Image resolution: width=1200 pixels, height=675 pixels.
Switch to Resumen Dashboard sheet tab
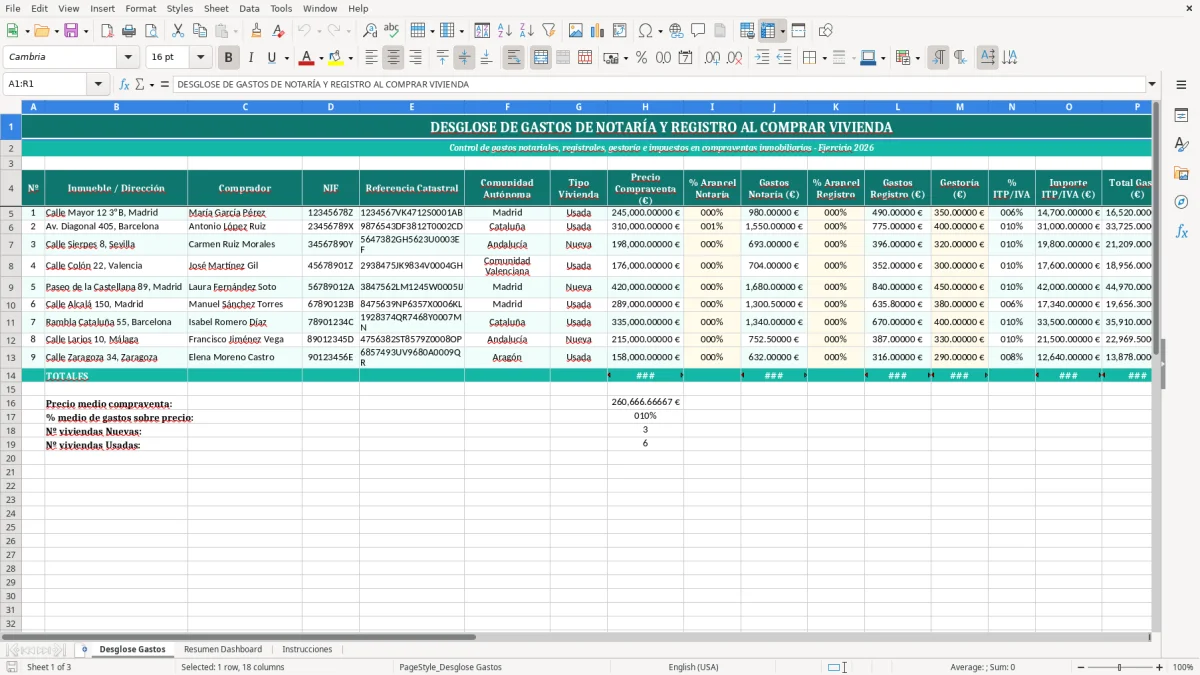tap(223, 649)
